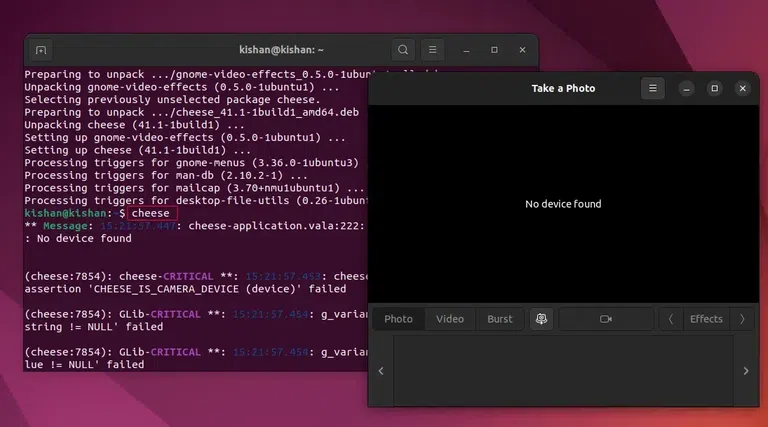Viewport: 768px width, 427px height.
Task: Switch to Photo mode
Action: (398, 319)
